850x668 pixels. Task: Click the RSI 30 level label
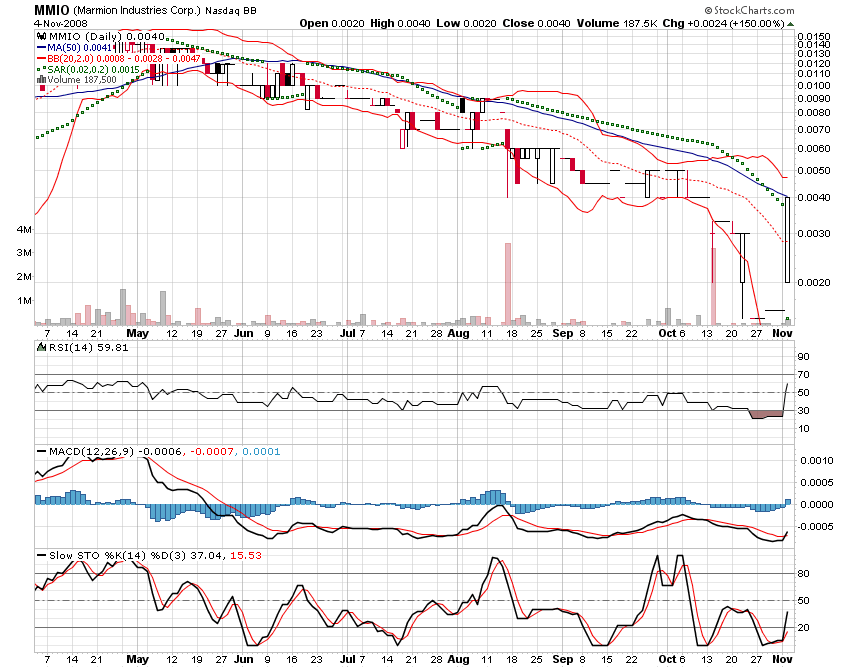point(803,410)
